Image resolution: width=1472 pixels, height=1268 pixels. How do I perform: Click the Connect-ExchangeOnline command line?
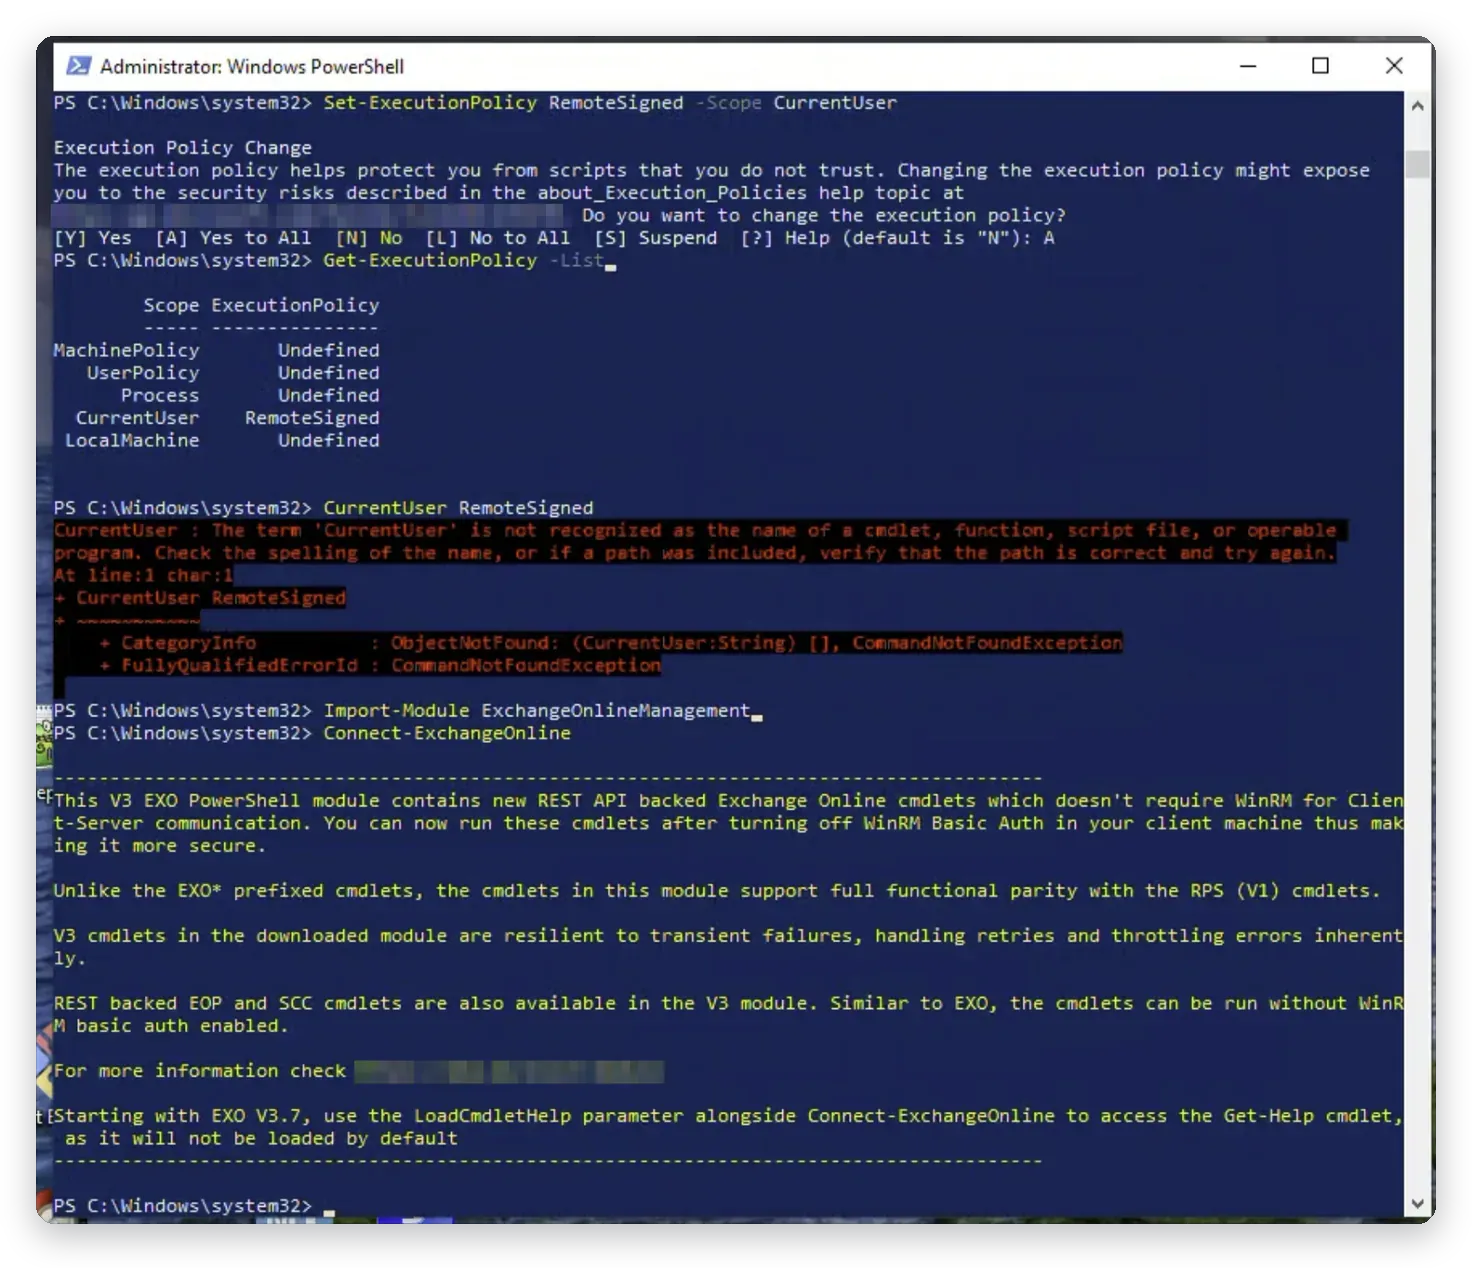312,734
